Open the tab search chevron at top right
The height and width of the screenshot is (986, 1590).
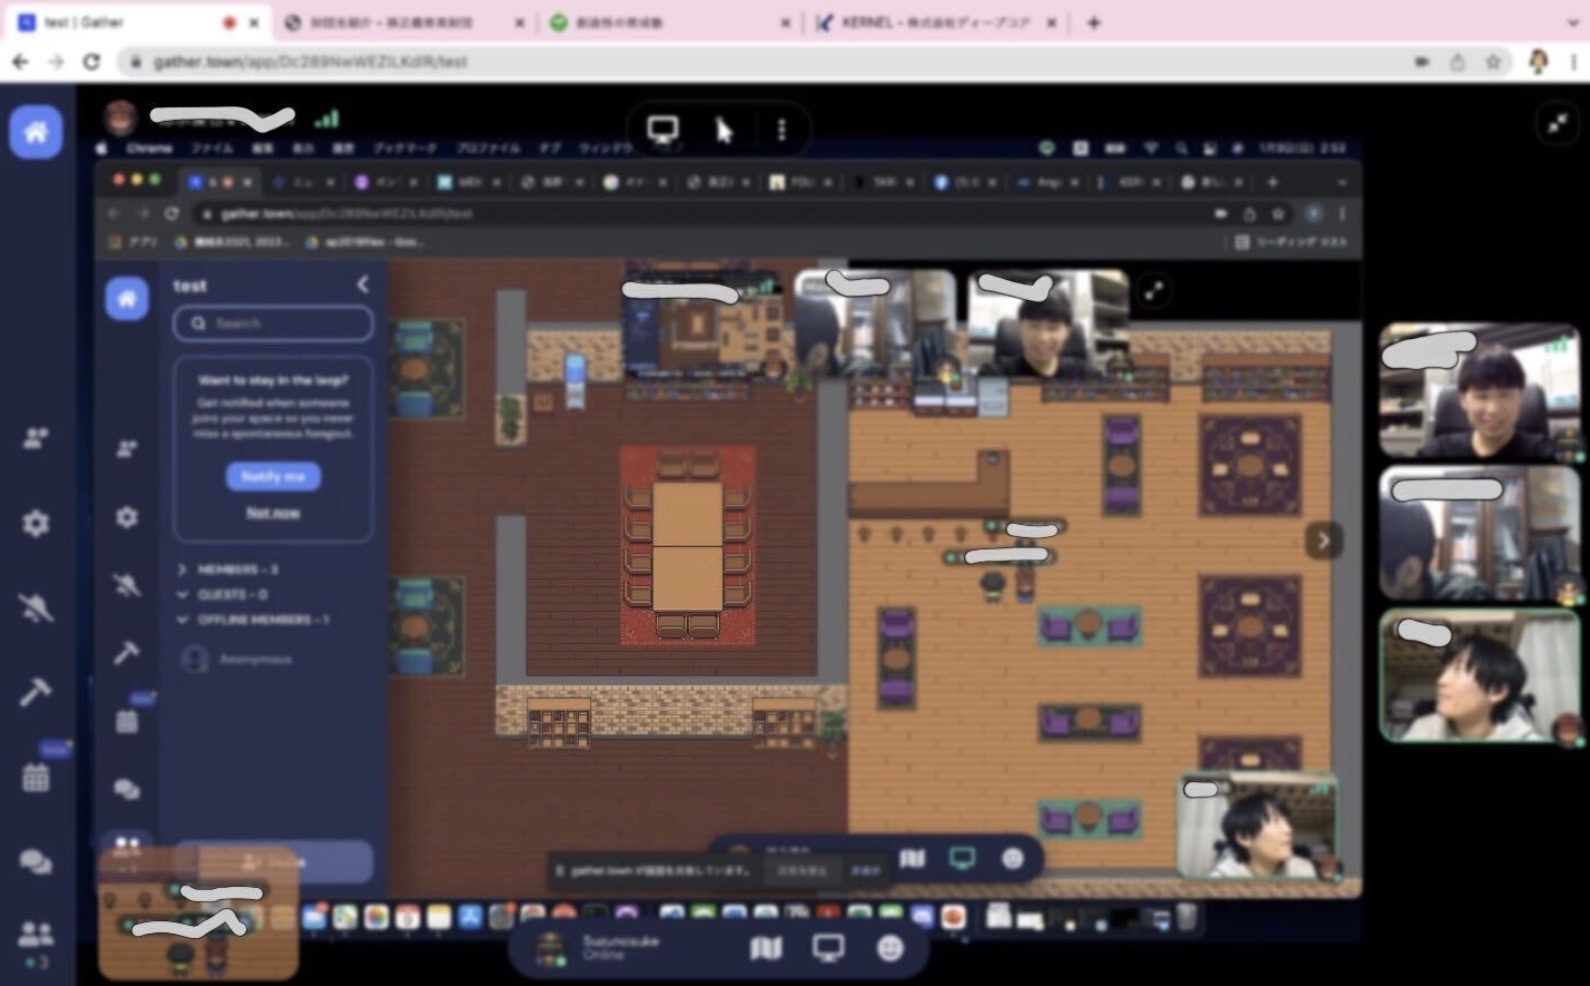click(1572, 22)
